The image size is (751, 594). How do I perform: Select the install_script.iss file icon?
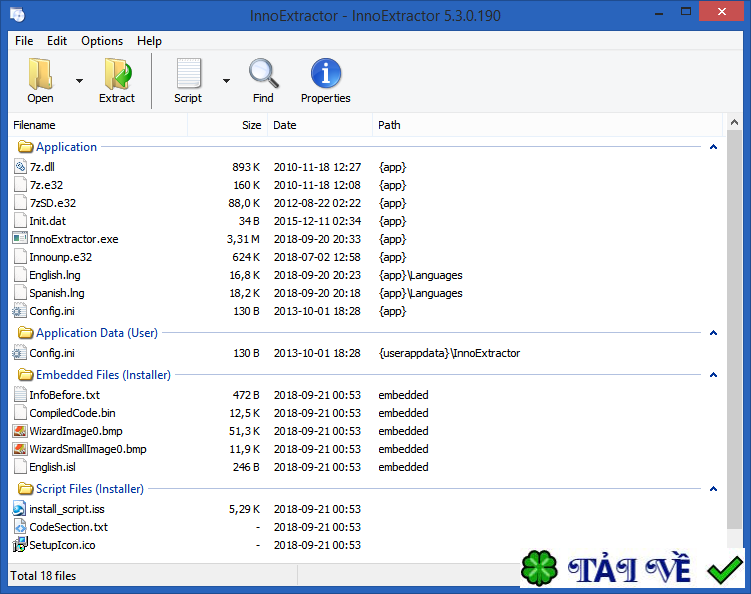pyautogui.click(x=20, y=509)
